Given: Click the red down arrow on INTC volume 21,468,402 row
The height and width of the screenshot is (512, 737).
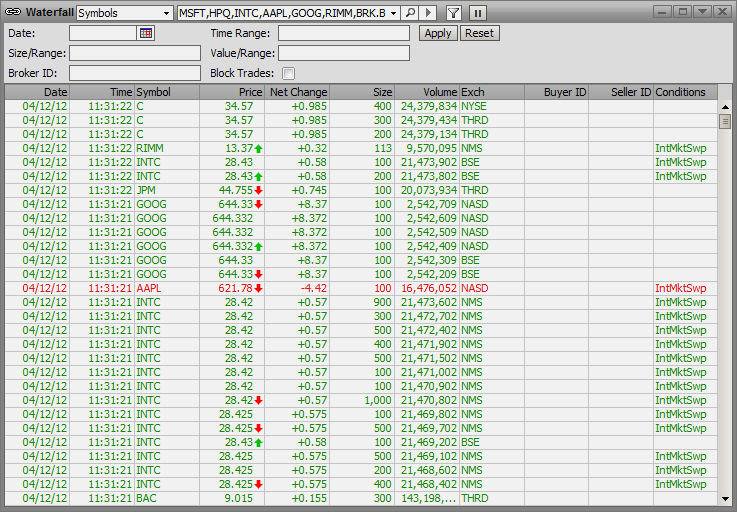Looking at the screenshot, I should click(x=259, y=484).
